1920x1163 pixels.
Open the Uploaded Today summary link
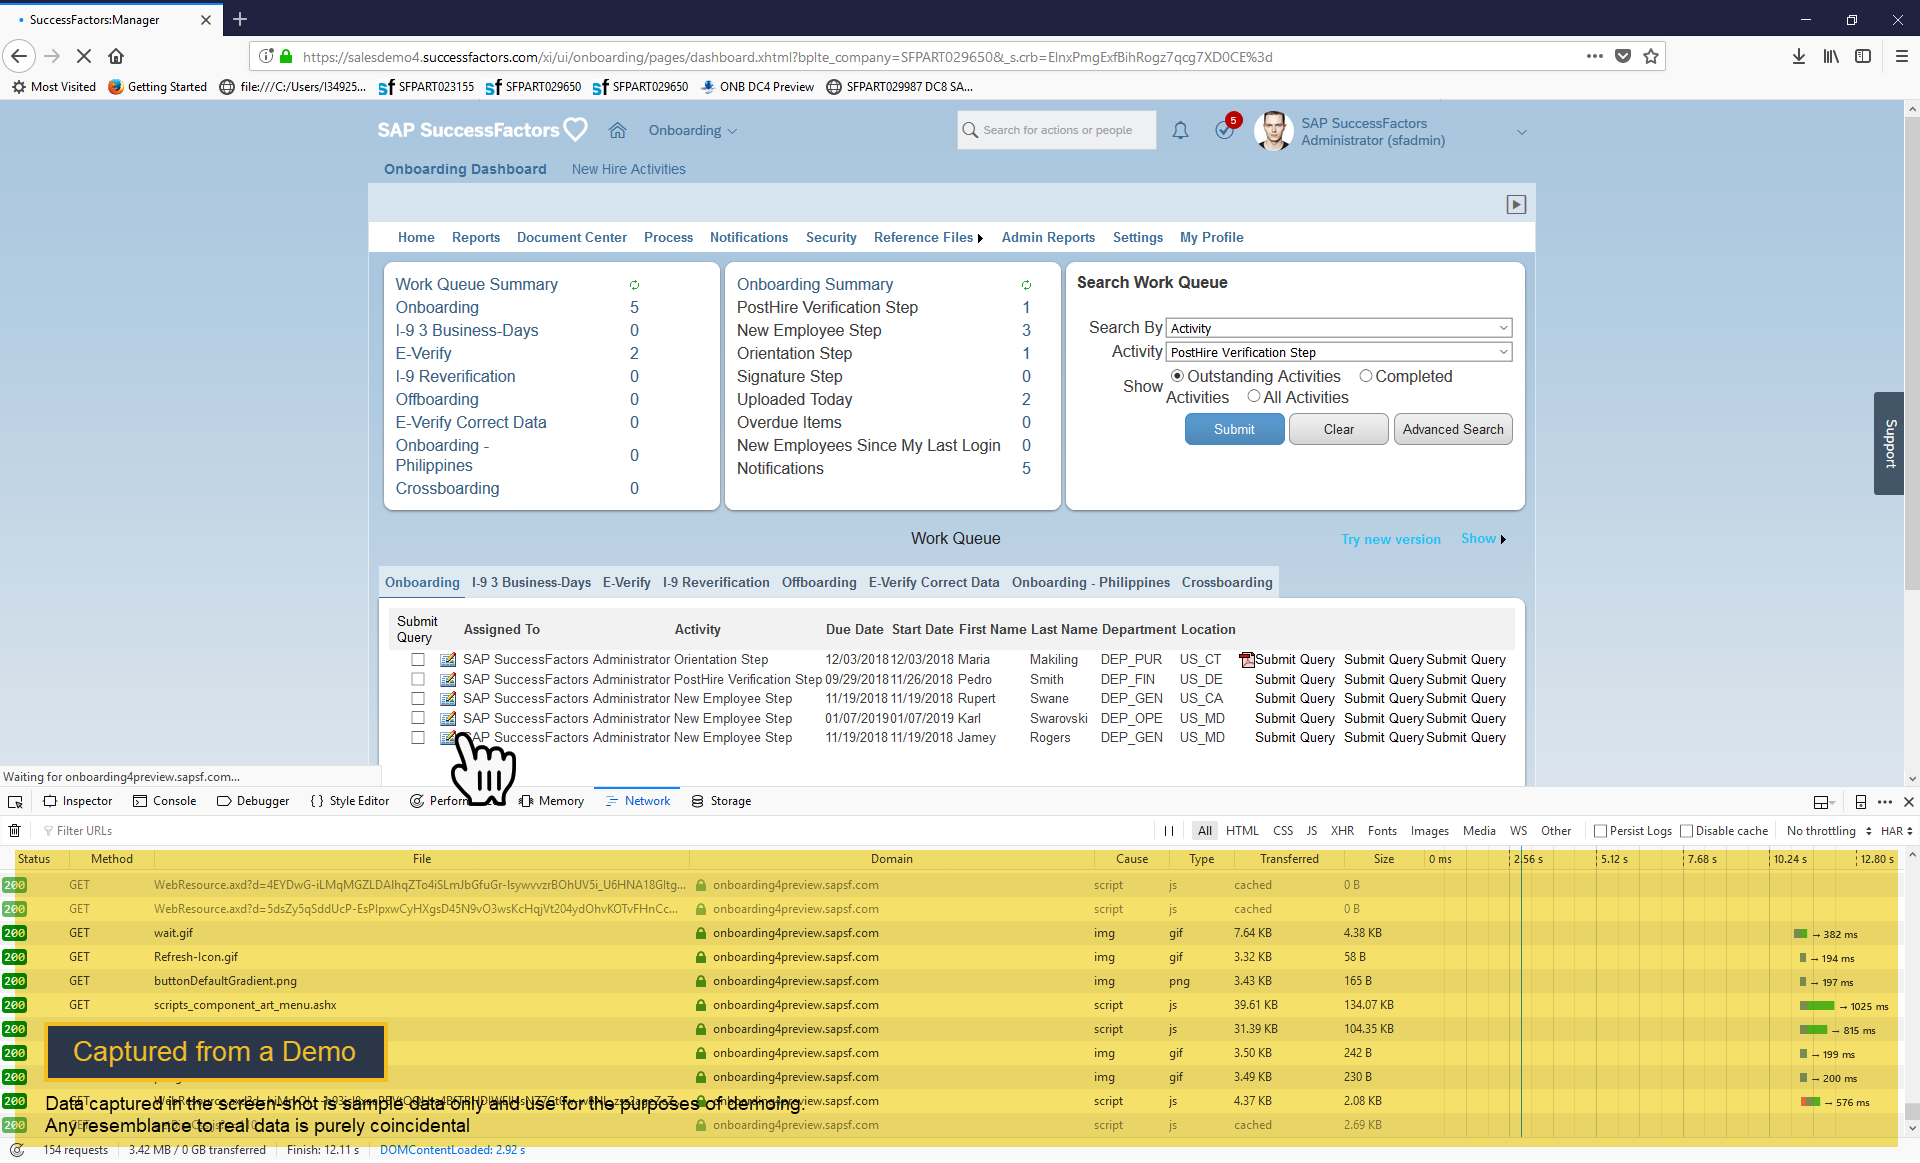click(x=795, y=400)
